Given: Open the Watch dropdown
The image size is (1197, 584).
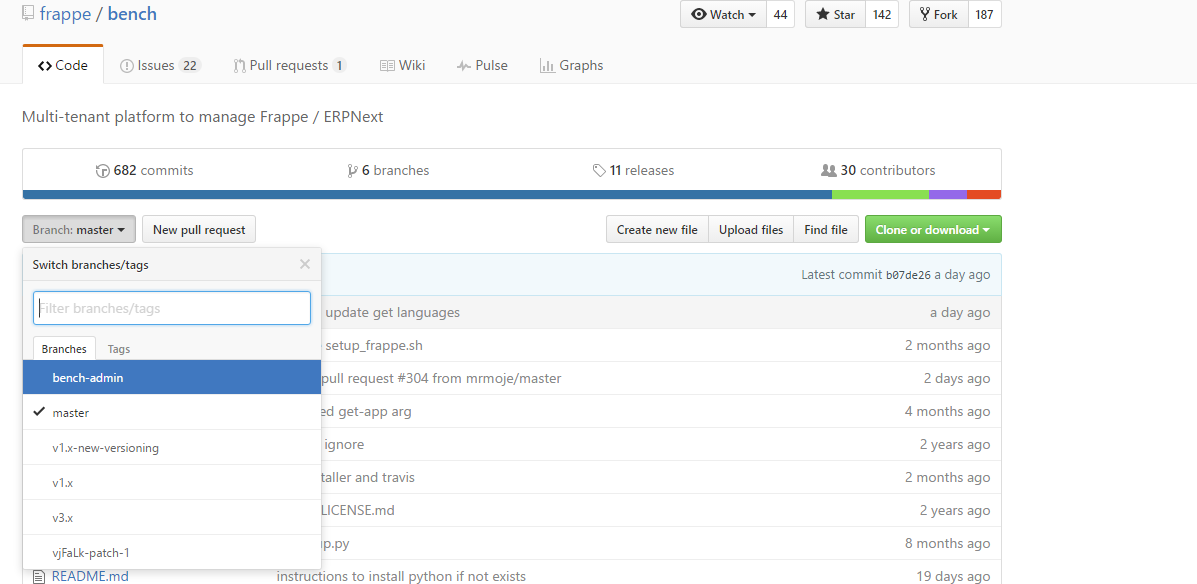Looking at the screenshot, I should point(723,15).
